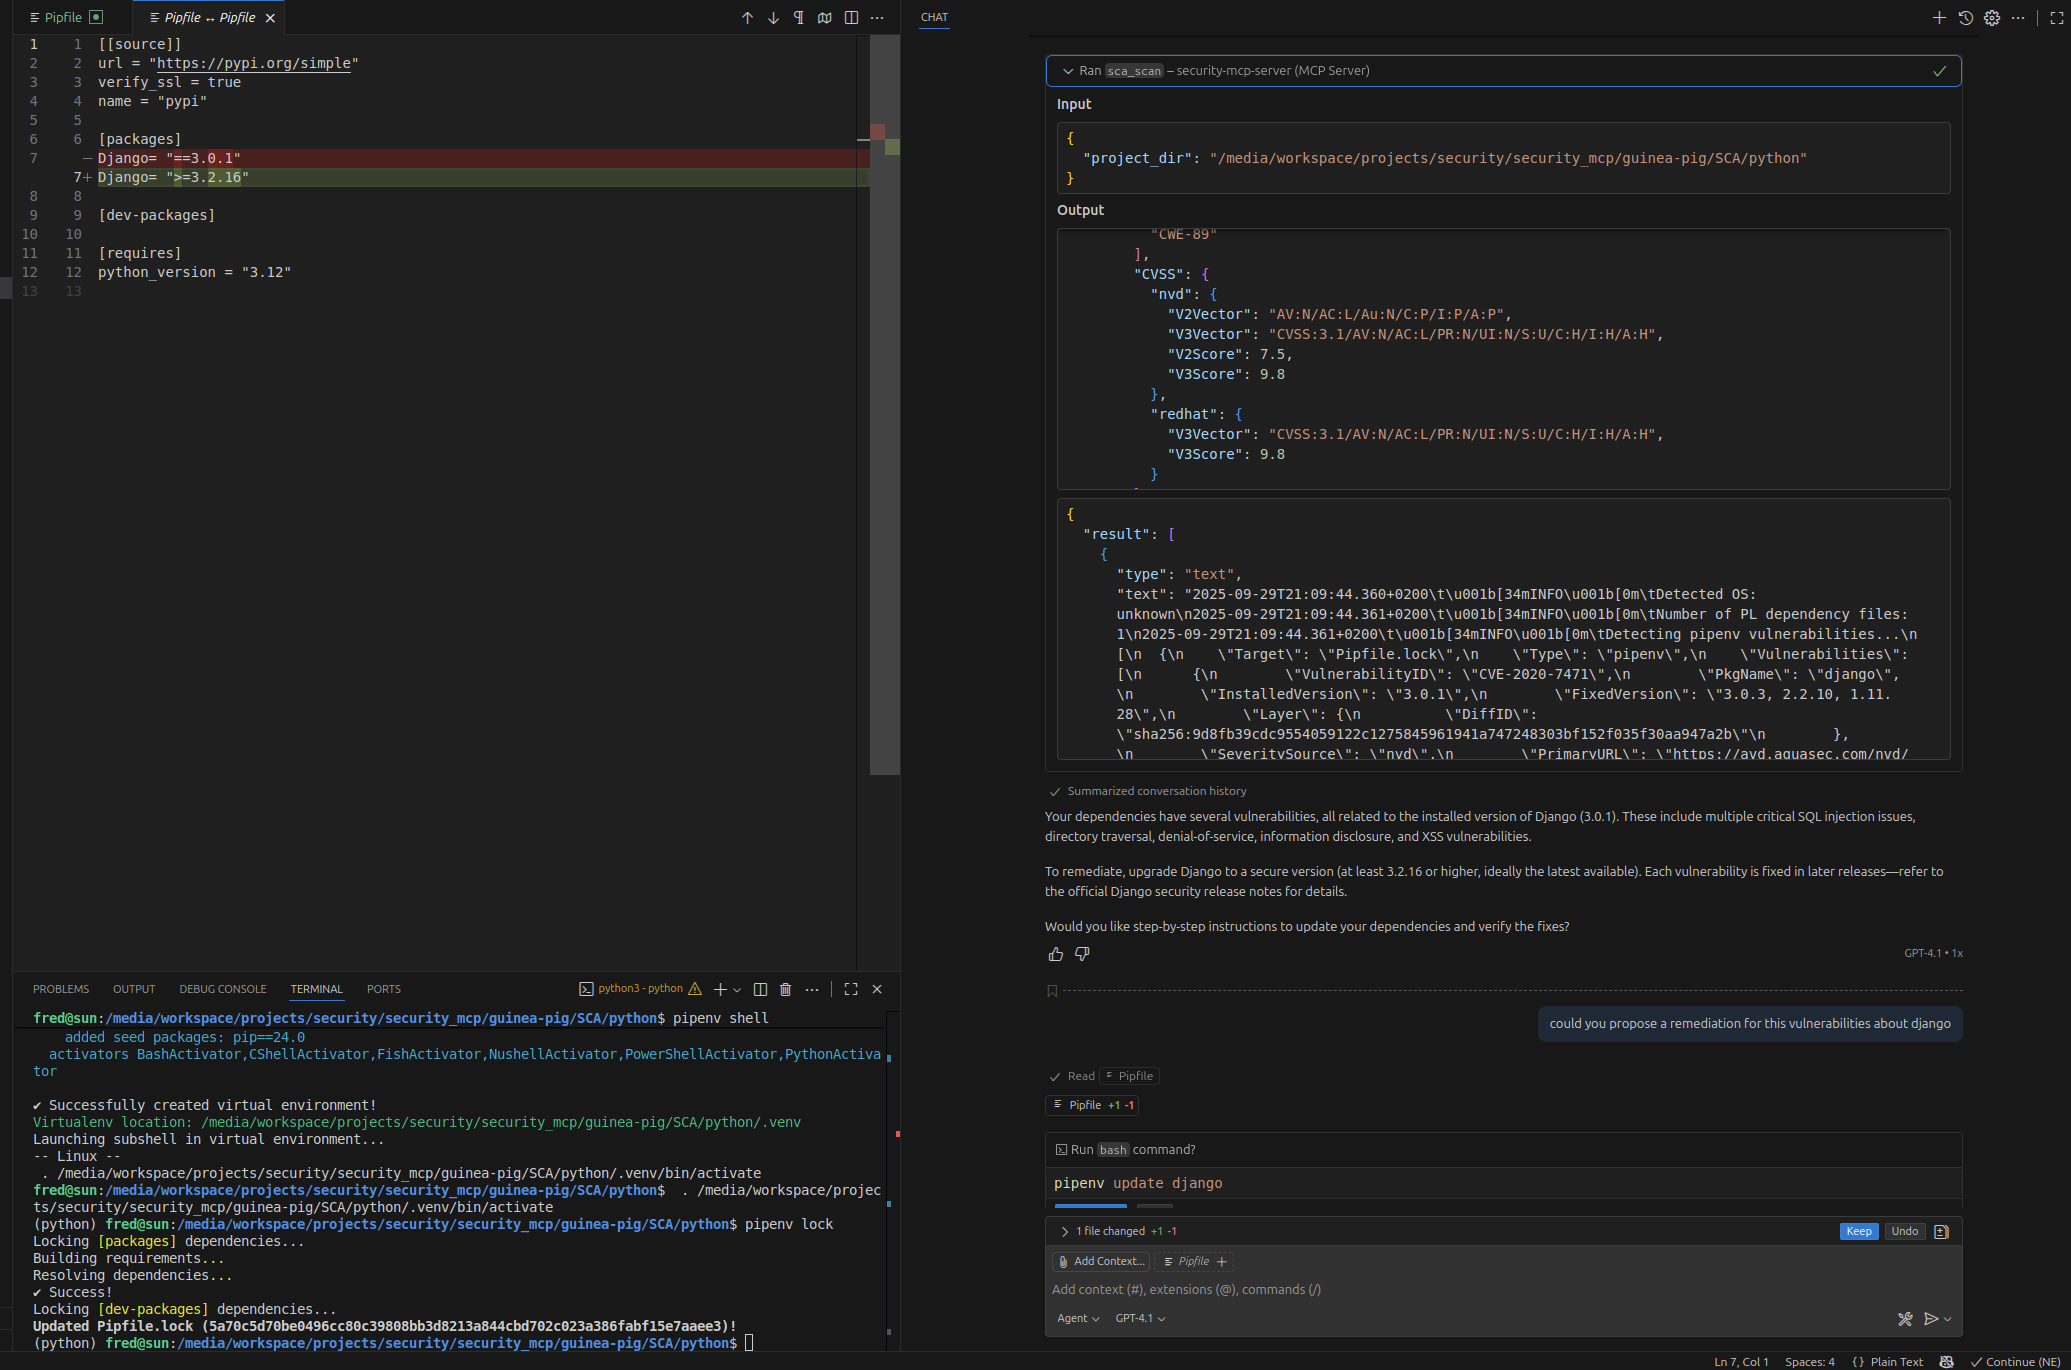2071x1370 pixels.
Task: Show whitespace with the pilcrow icon
Action: click(797, 17)
